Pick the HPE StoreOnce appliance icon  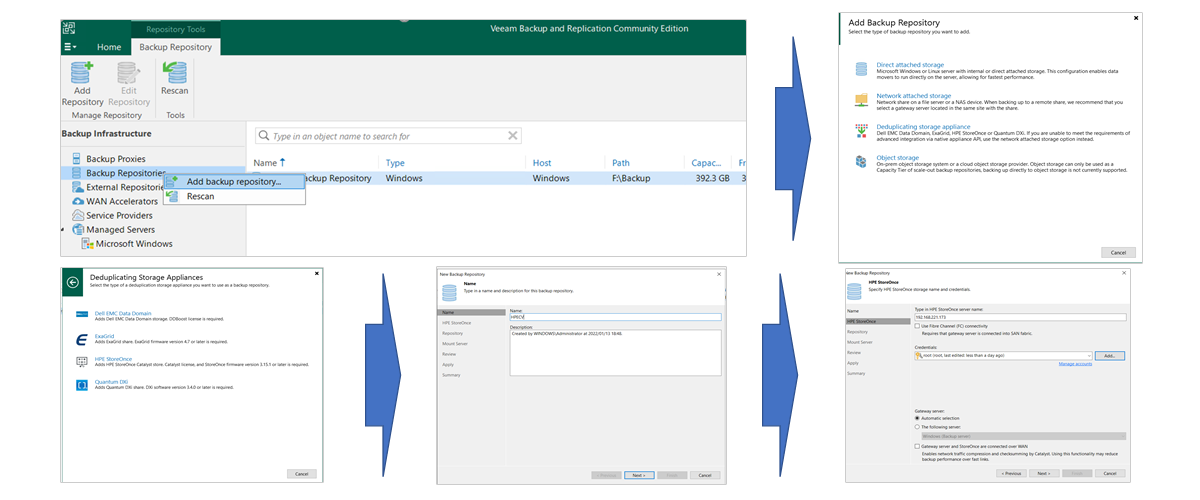82,361
